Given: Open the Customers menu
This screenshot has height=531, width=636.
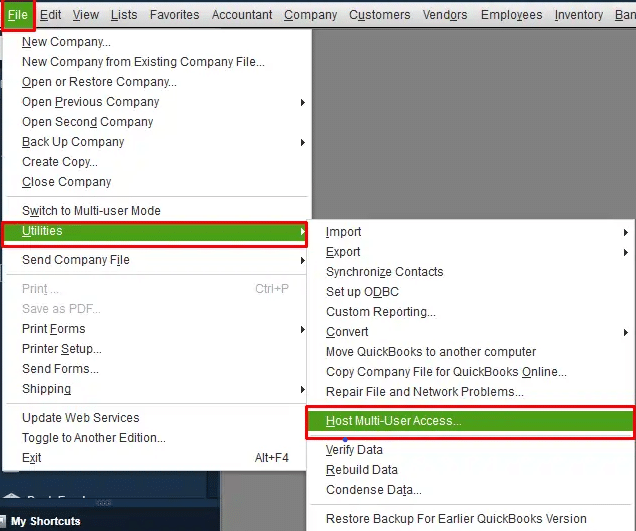Looking at the screenshot, I should point(380,15).
